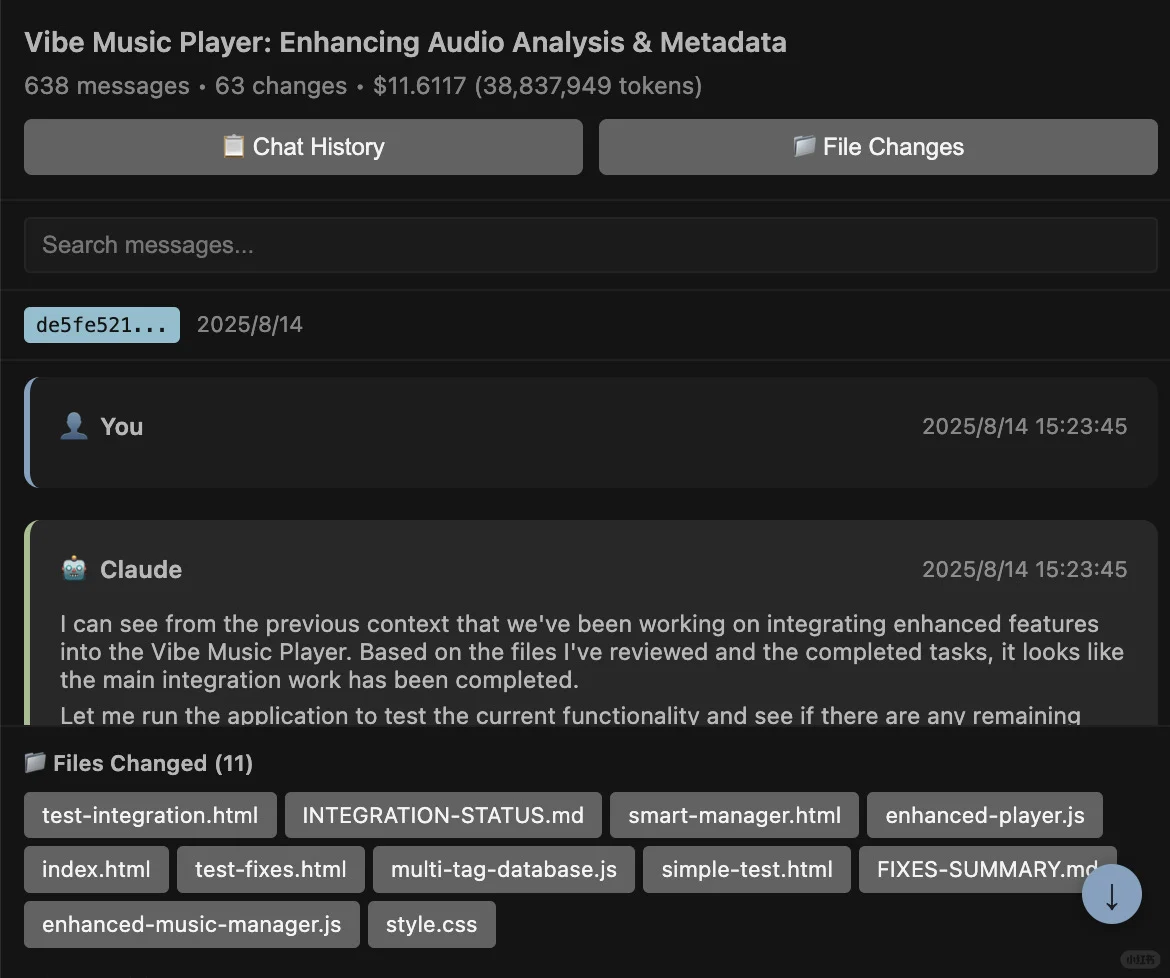Open simple-test.html file chip
Viewport: 1170px width, 978px height.
747,869
